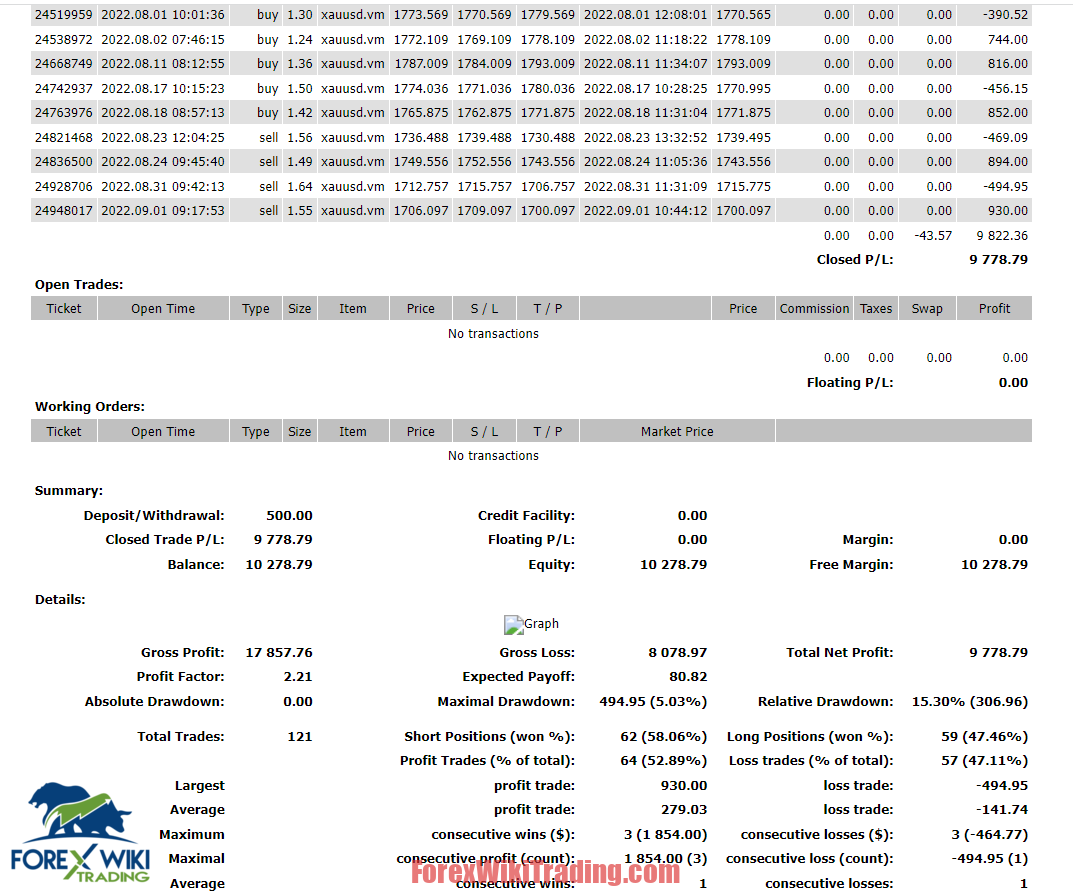Click Long Positions value 59 (47.46%)
1073x895 pixels.
click(985, 737)
